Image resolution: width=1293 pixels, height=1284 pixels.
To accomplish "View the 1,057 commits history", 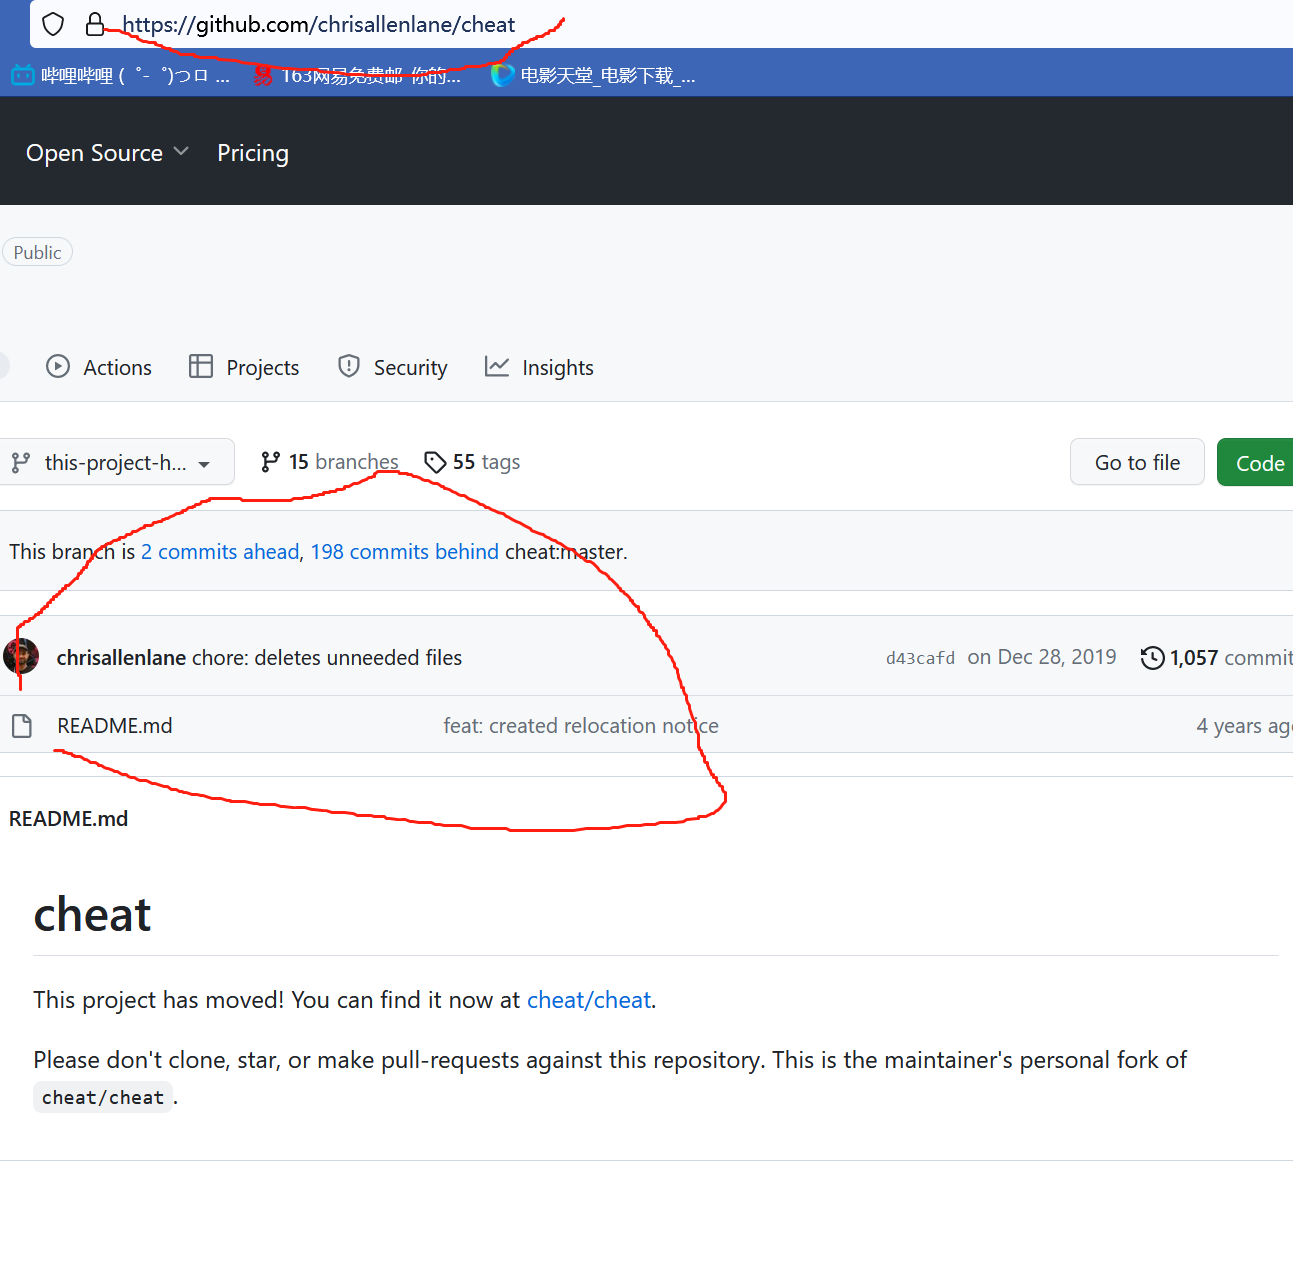I will (1217, 658).
